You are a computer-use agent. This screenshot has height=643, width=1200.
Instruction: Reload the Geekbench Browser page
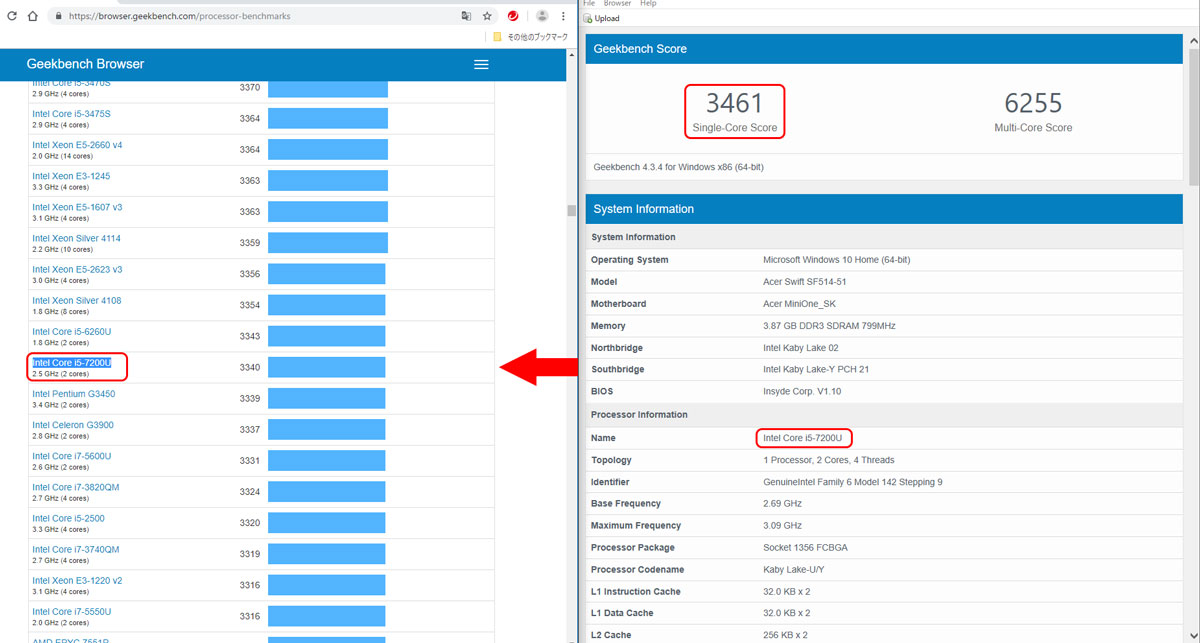click(x=12, y=16)
